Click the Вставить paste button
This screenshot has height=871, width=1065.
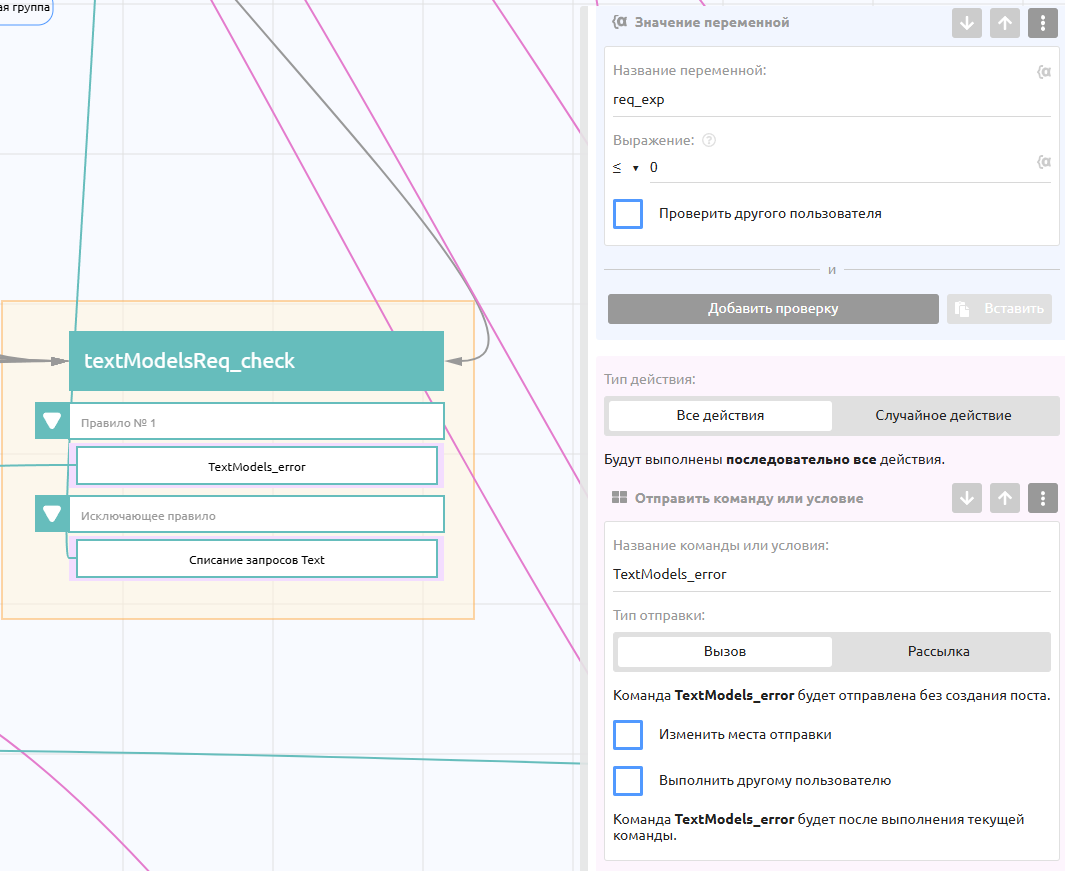[1000, 309]
